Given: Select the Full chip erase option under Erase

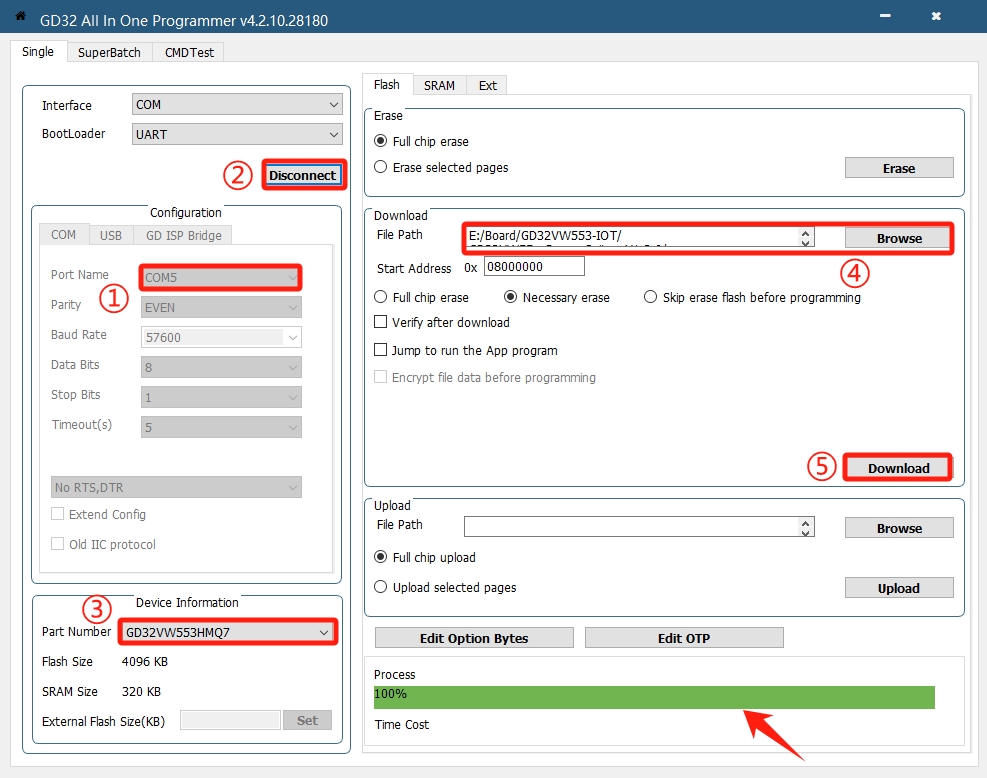Looking at the screenshot, I should (381, 142).
